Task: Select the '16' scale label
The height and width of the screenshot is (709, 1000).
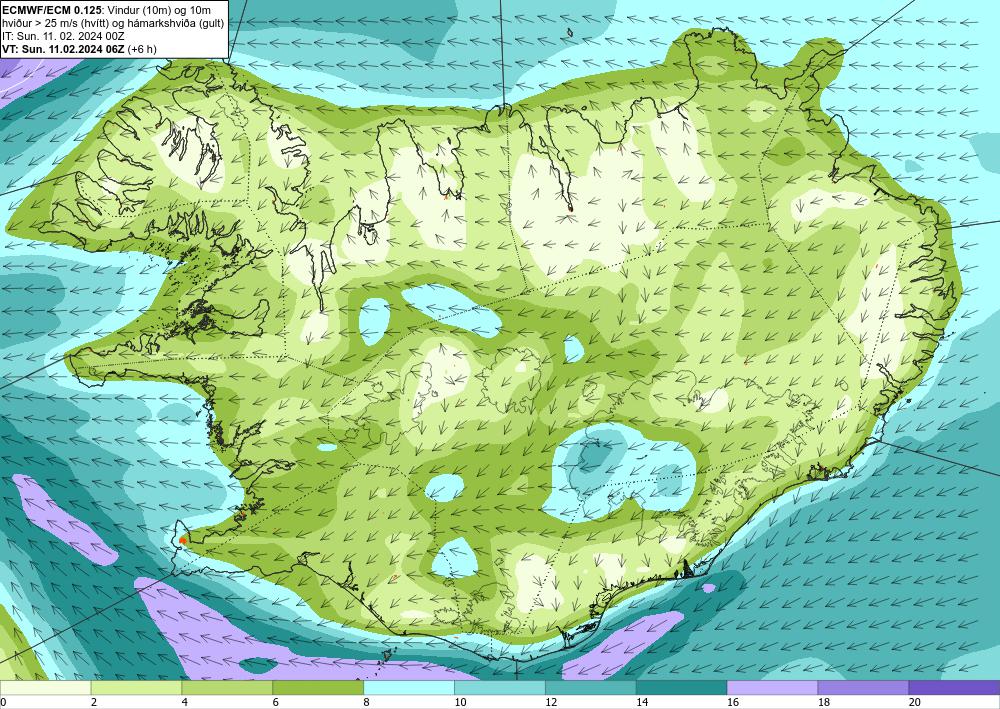Action: 733,702
